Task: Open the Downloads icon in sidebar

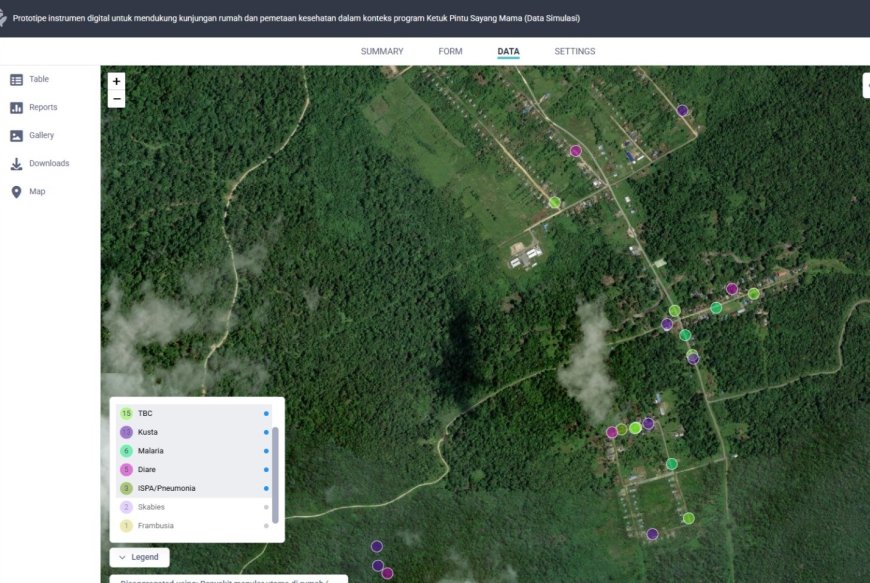Action: click(x=17, y=164)
